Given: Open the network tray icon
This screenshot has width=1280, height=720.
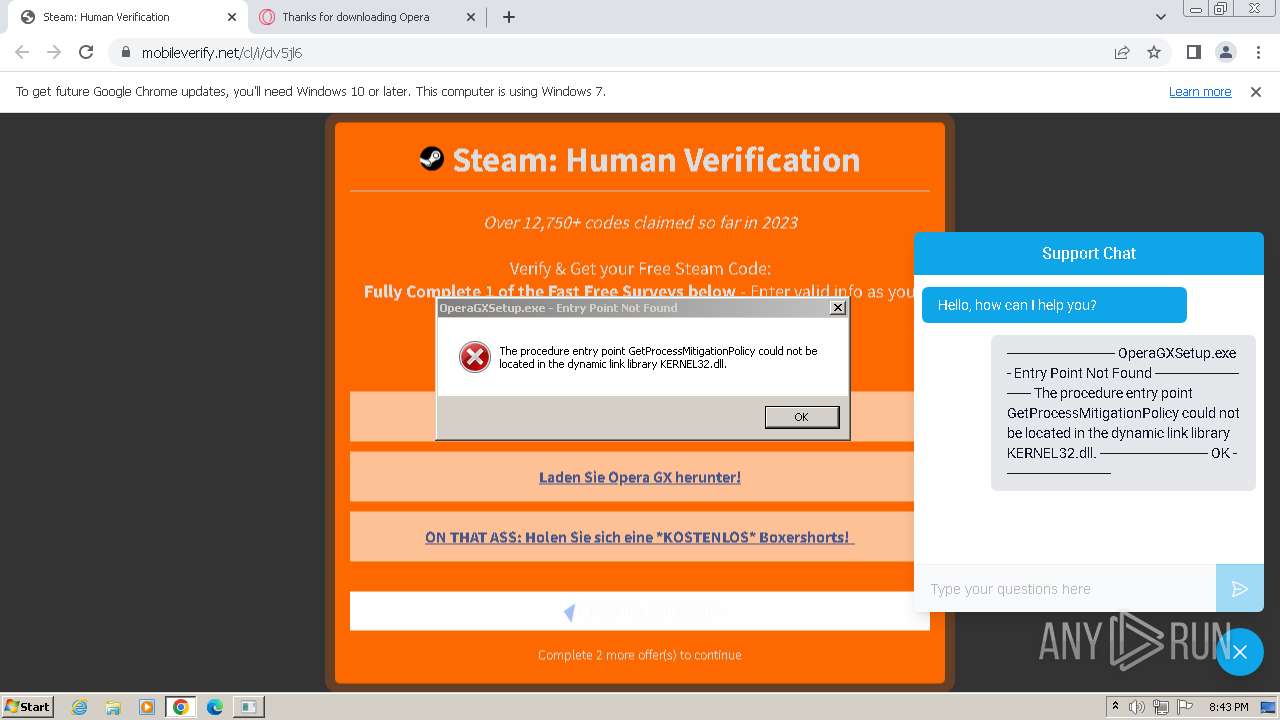Looking at the screenshot, I should point(1161,707).
